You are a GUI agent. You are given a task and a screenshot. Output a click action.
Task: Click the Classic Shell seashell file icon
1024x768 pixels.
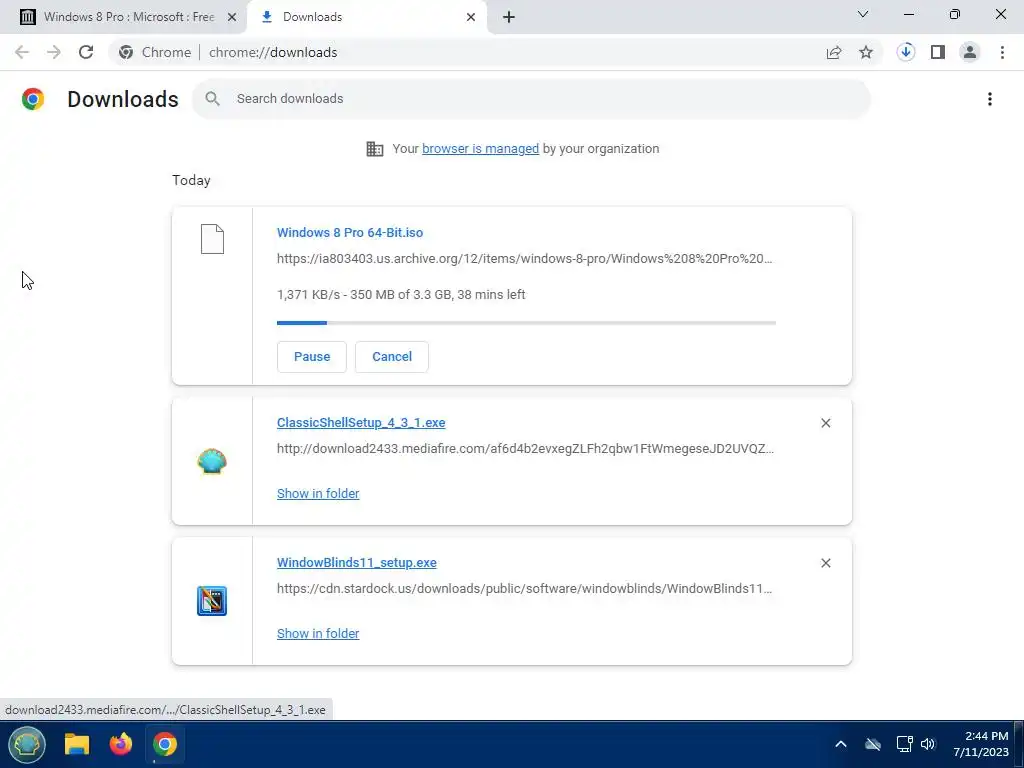pyautogui.click(x=212, y=461)
